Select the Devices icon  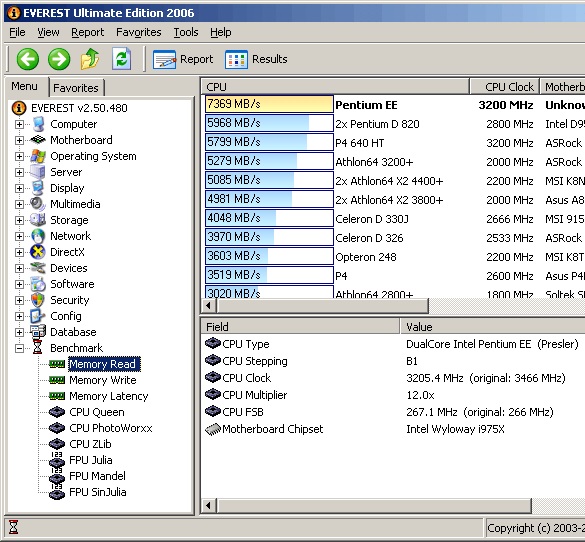(x=38, y=268)
